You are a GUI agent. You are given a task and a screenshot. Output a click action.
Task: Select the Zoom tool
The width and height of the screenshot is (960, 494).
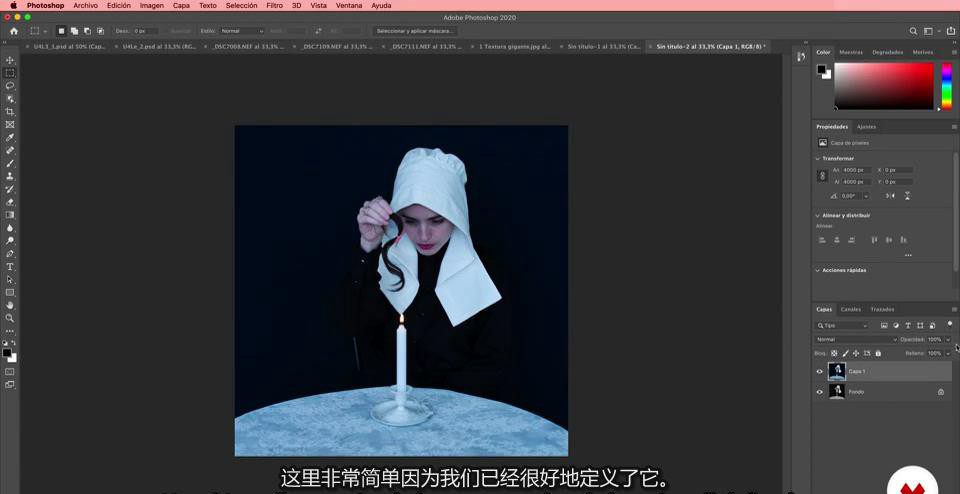tap(10, 318)
